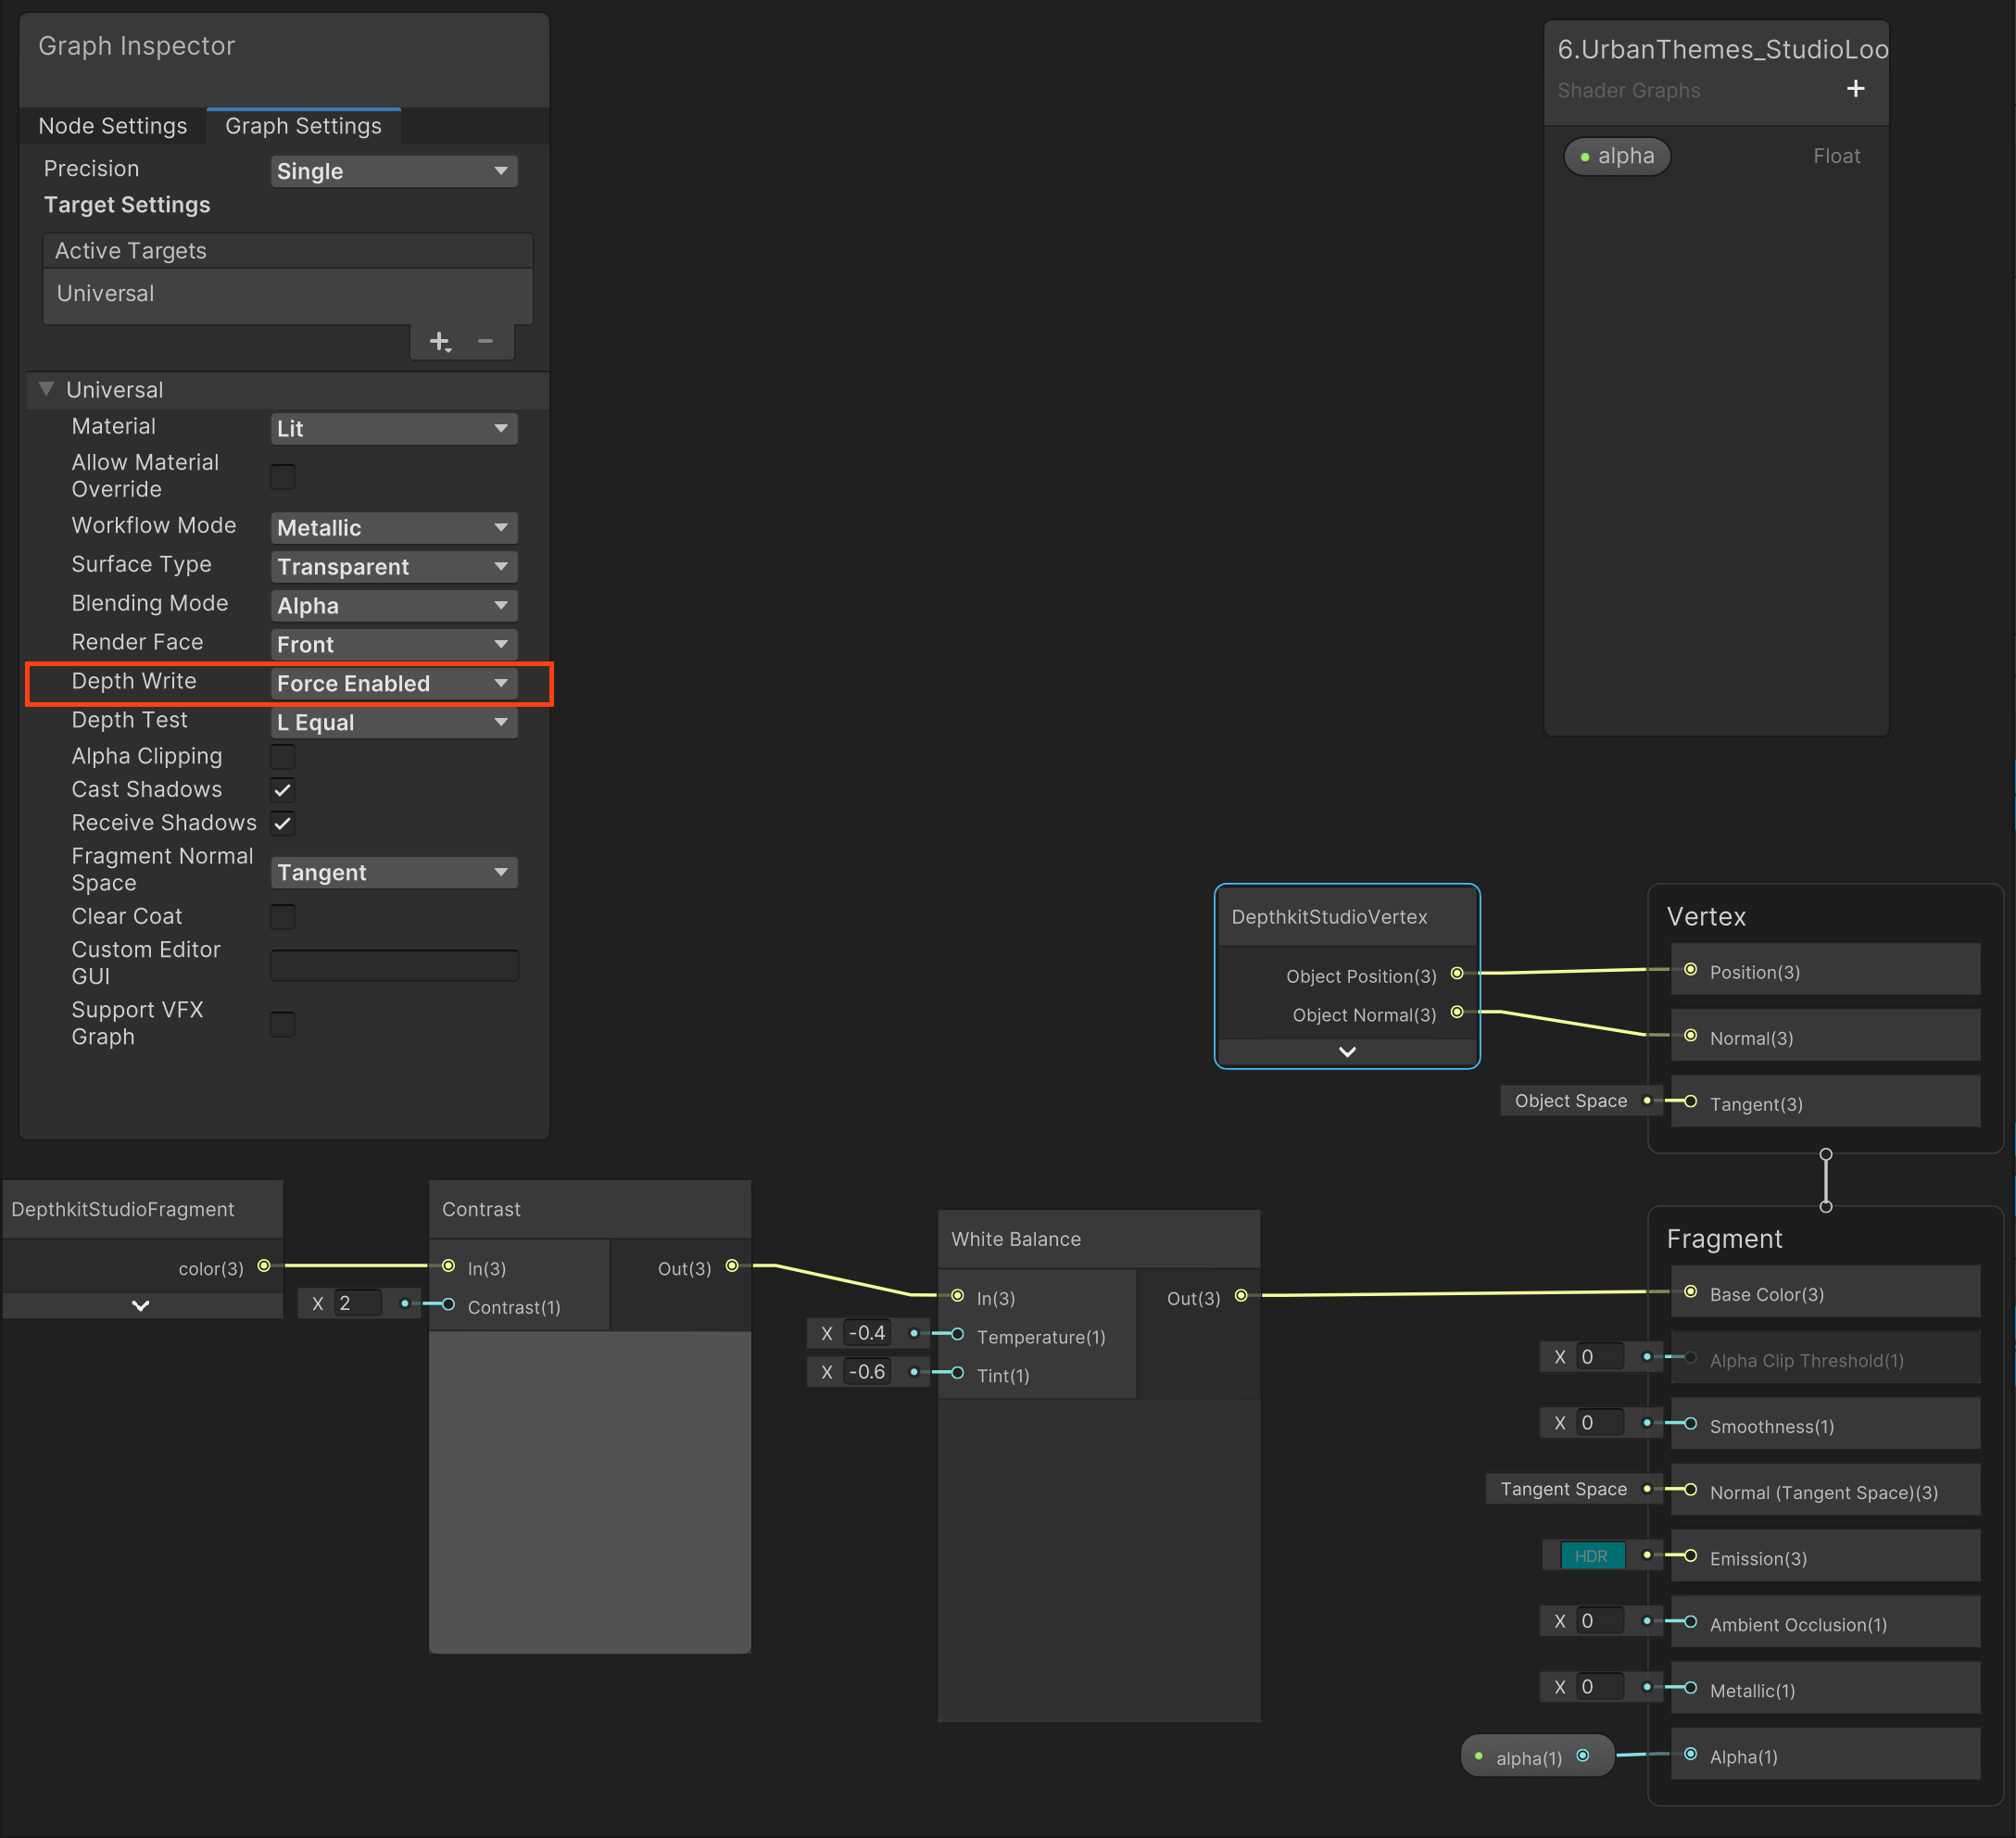This screenshot has width=2016, height=1838.
Task: Click the Base Color input port
Action: 1690,1292
